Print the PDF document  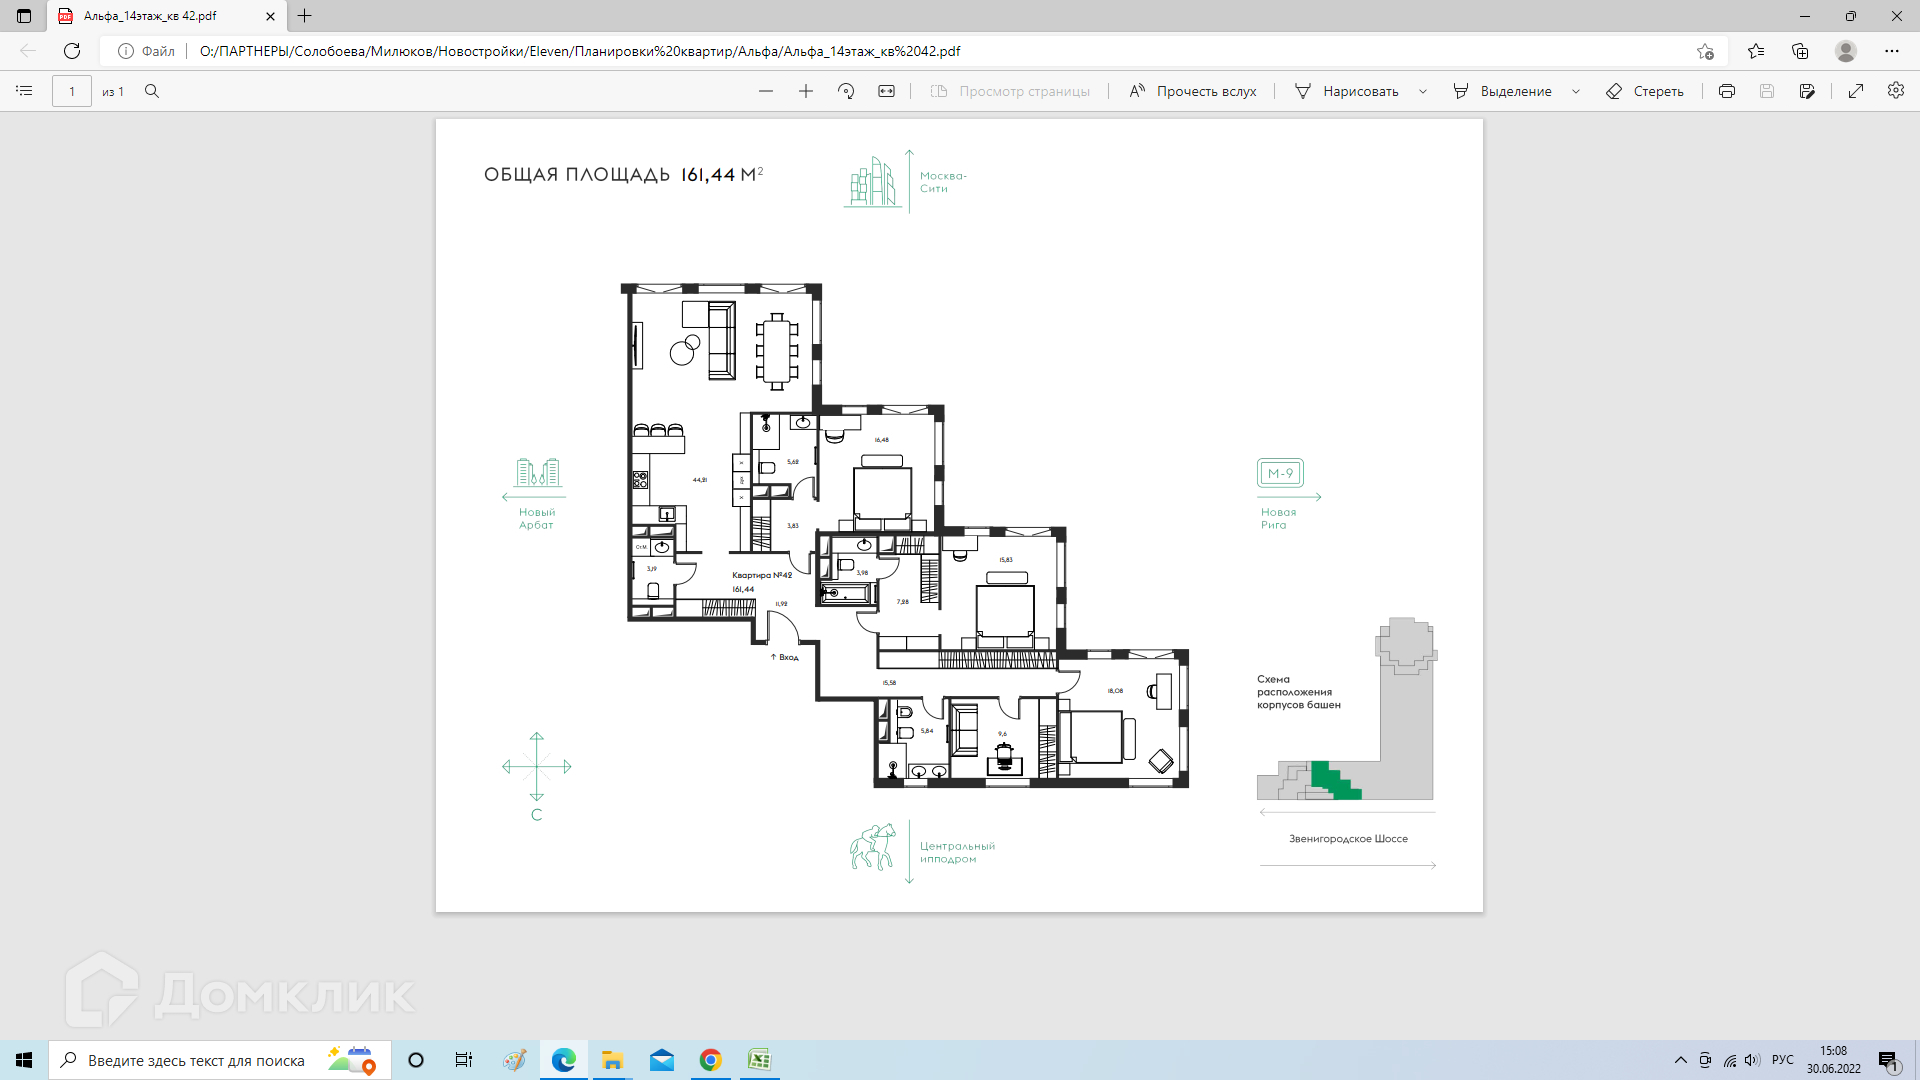(1727, 91)
